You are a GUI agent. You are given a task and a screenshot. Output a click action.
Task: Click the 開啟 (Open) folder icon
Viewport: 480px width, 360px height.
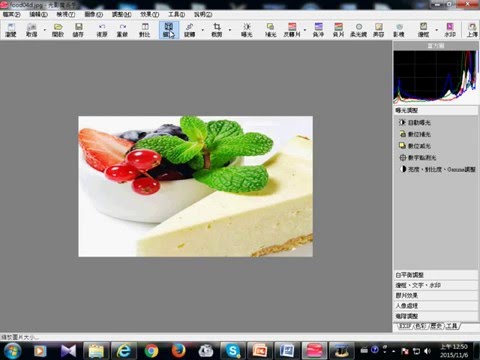pyautogui.click(x=58, y=30)
